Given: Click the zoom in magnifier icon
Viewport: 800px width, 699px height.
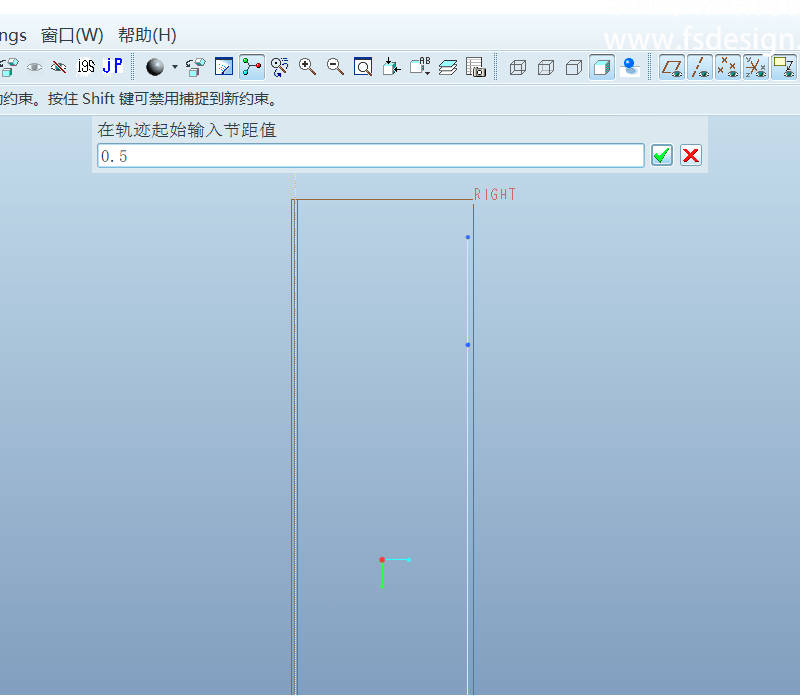Looking at the screenshot, I should [308, 67].
